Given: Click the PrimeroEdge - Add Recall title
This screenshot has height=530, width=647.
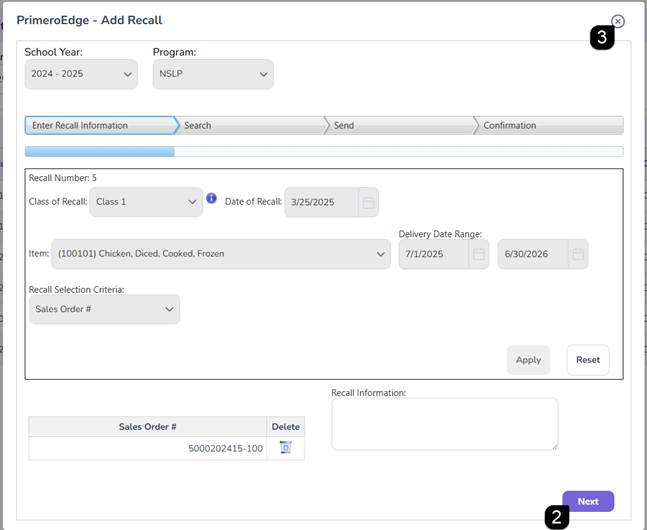Looking at the screenshot, I should point(89,20).
